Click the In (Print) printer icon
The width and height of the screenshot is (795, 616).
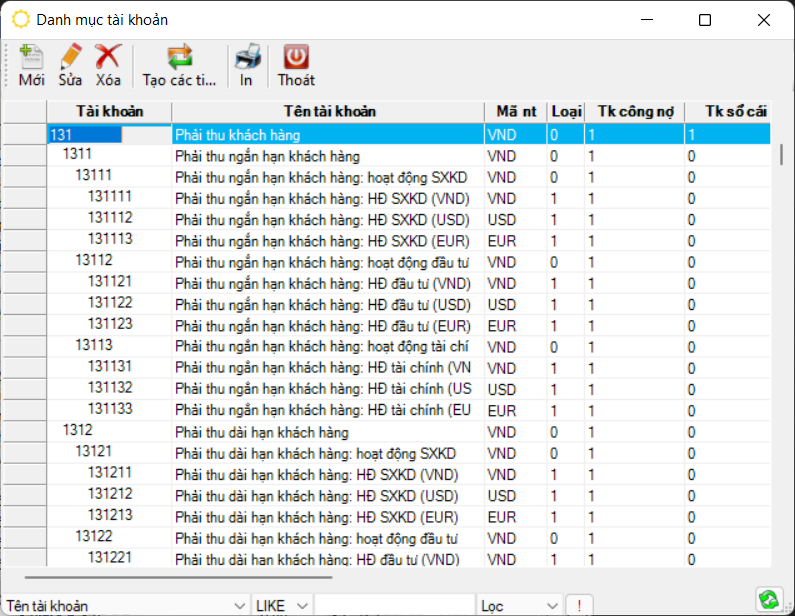(x=246, y=58)
